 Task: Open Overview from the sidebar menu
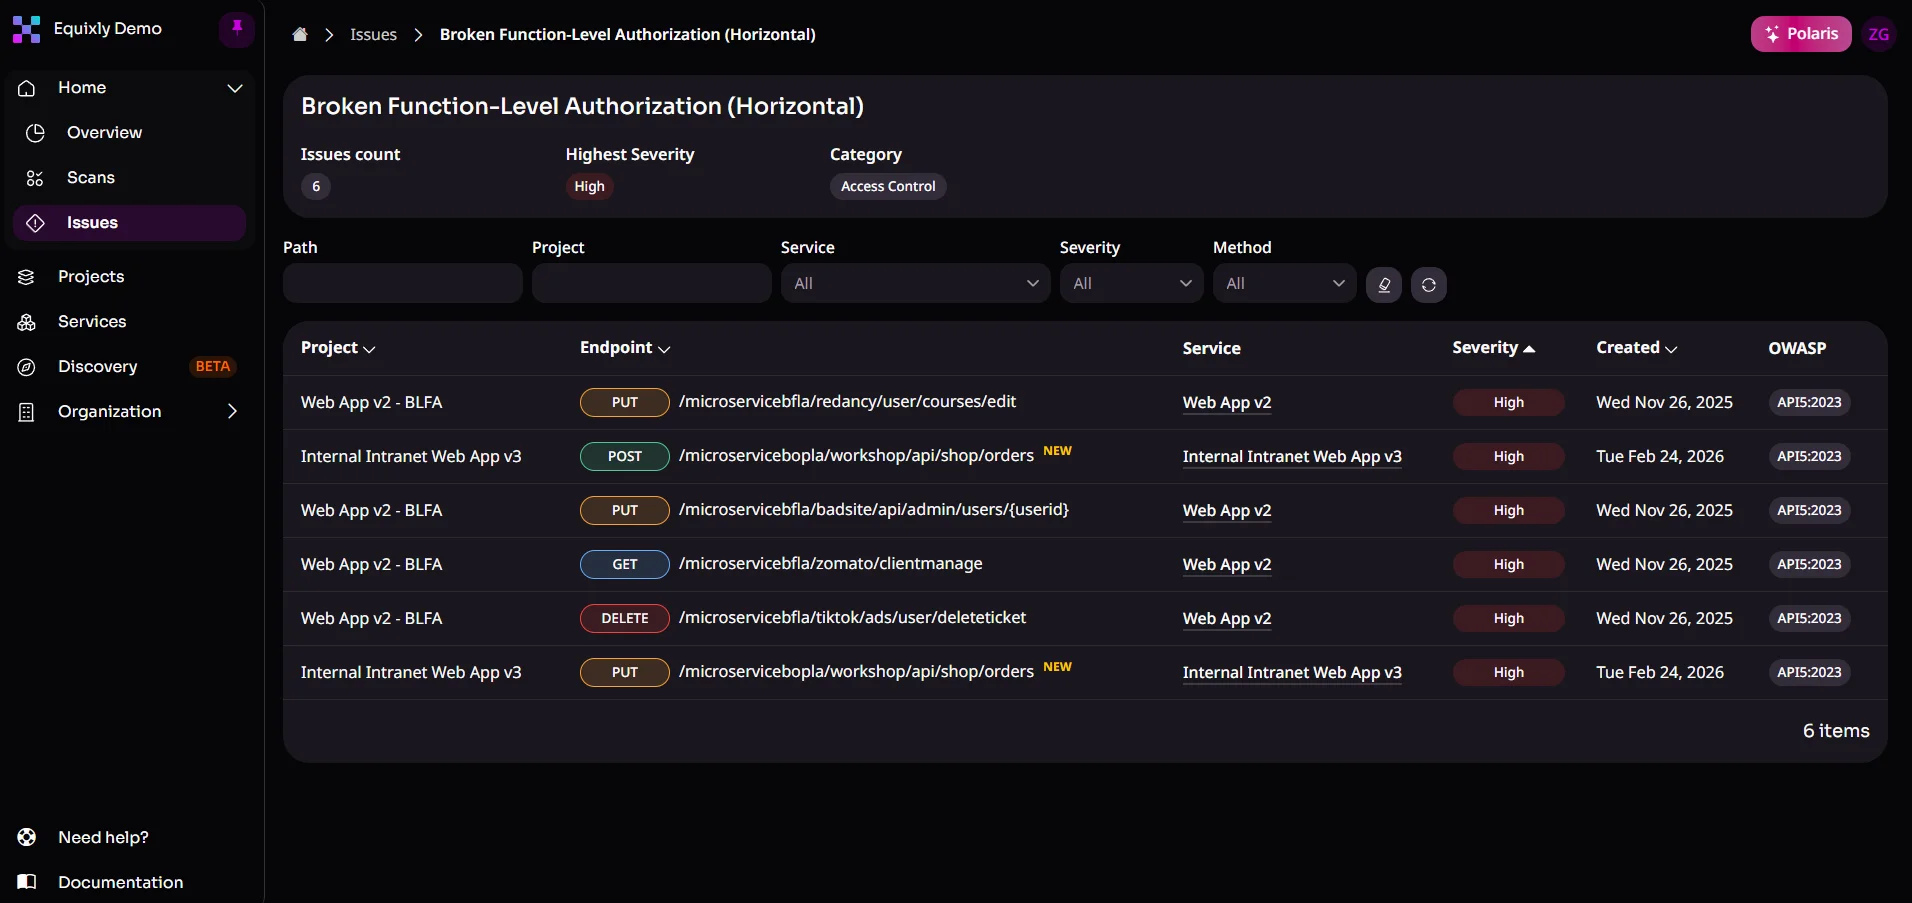(104, 132)
